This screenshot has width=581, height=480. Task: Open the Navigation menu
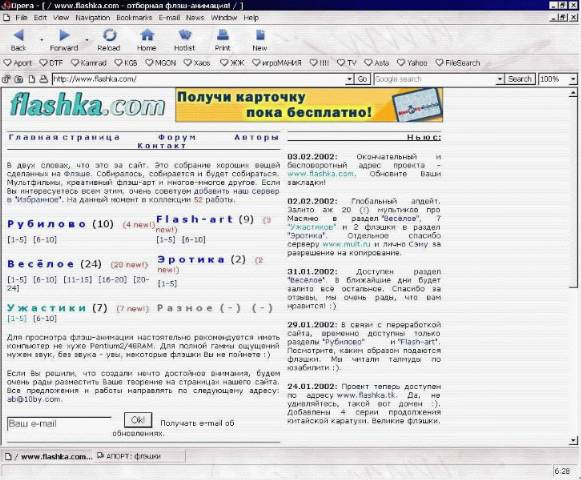pos(93,18)
